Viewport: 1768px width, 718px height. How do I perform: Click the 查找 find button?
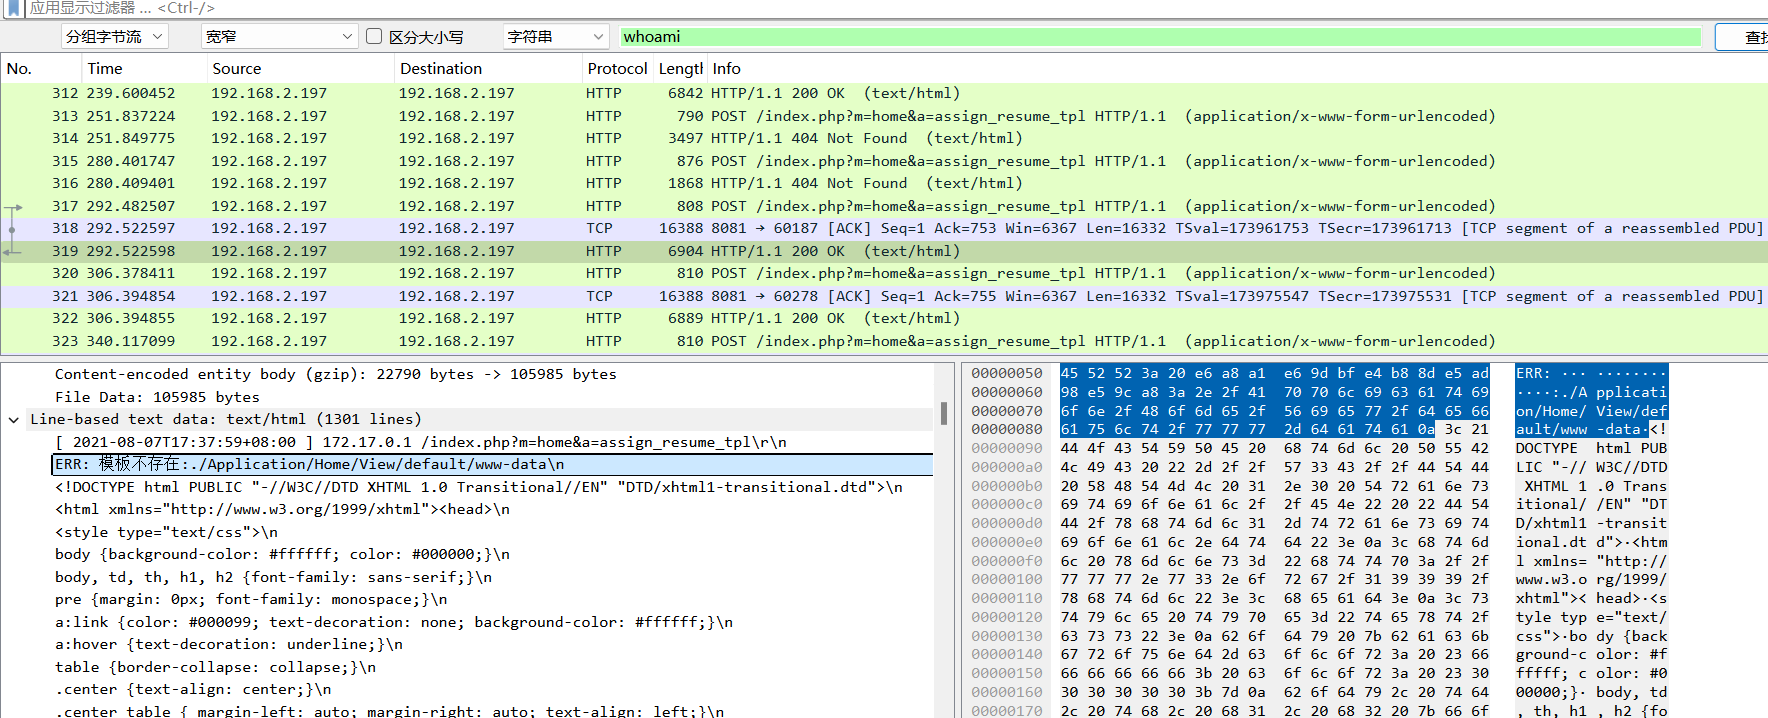pos(1742,37)
